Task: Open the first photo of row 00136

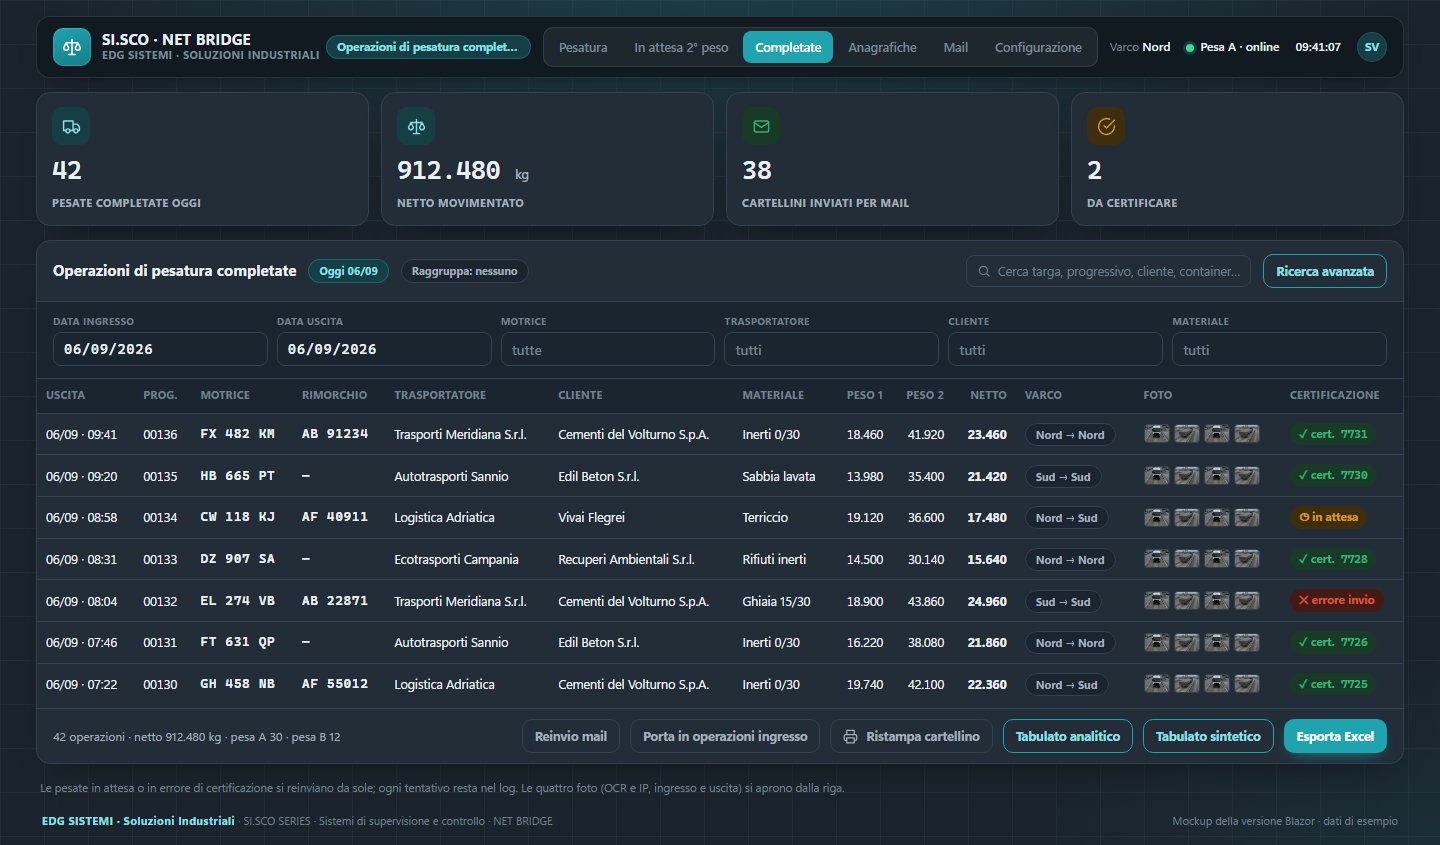Action: tap(1157, 434)
